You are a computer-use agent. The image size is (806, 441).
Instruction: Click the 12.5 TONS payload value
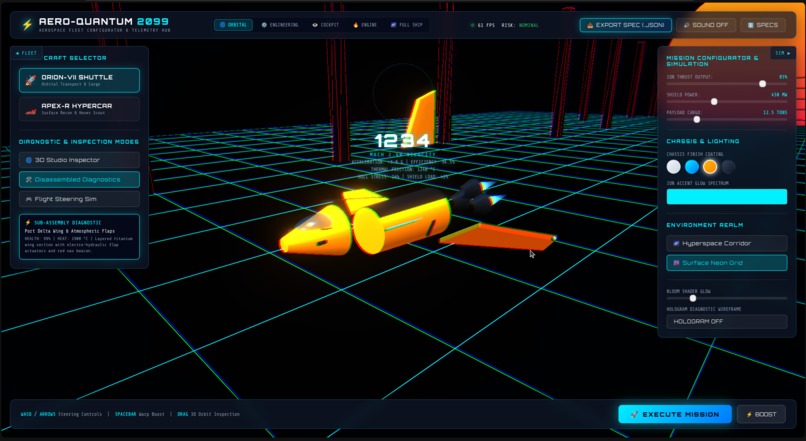pos(775,112)
